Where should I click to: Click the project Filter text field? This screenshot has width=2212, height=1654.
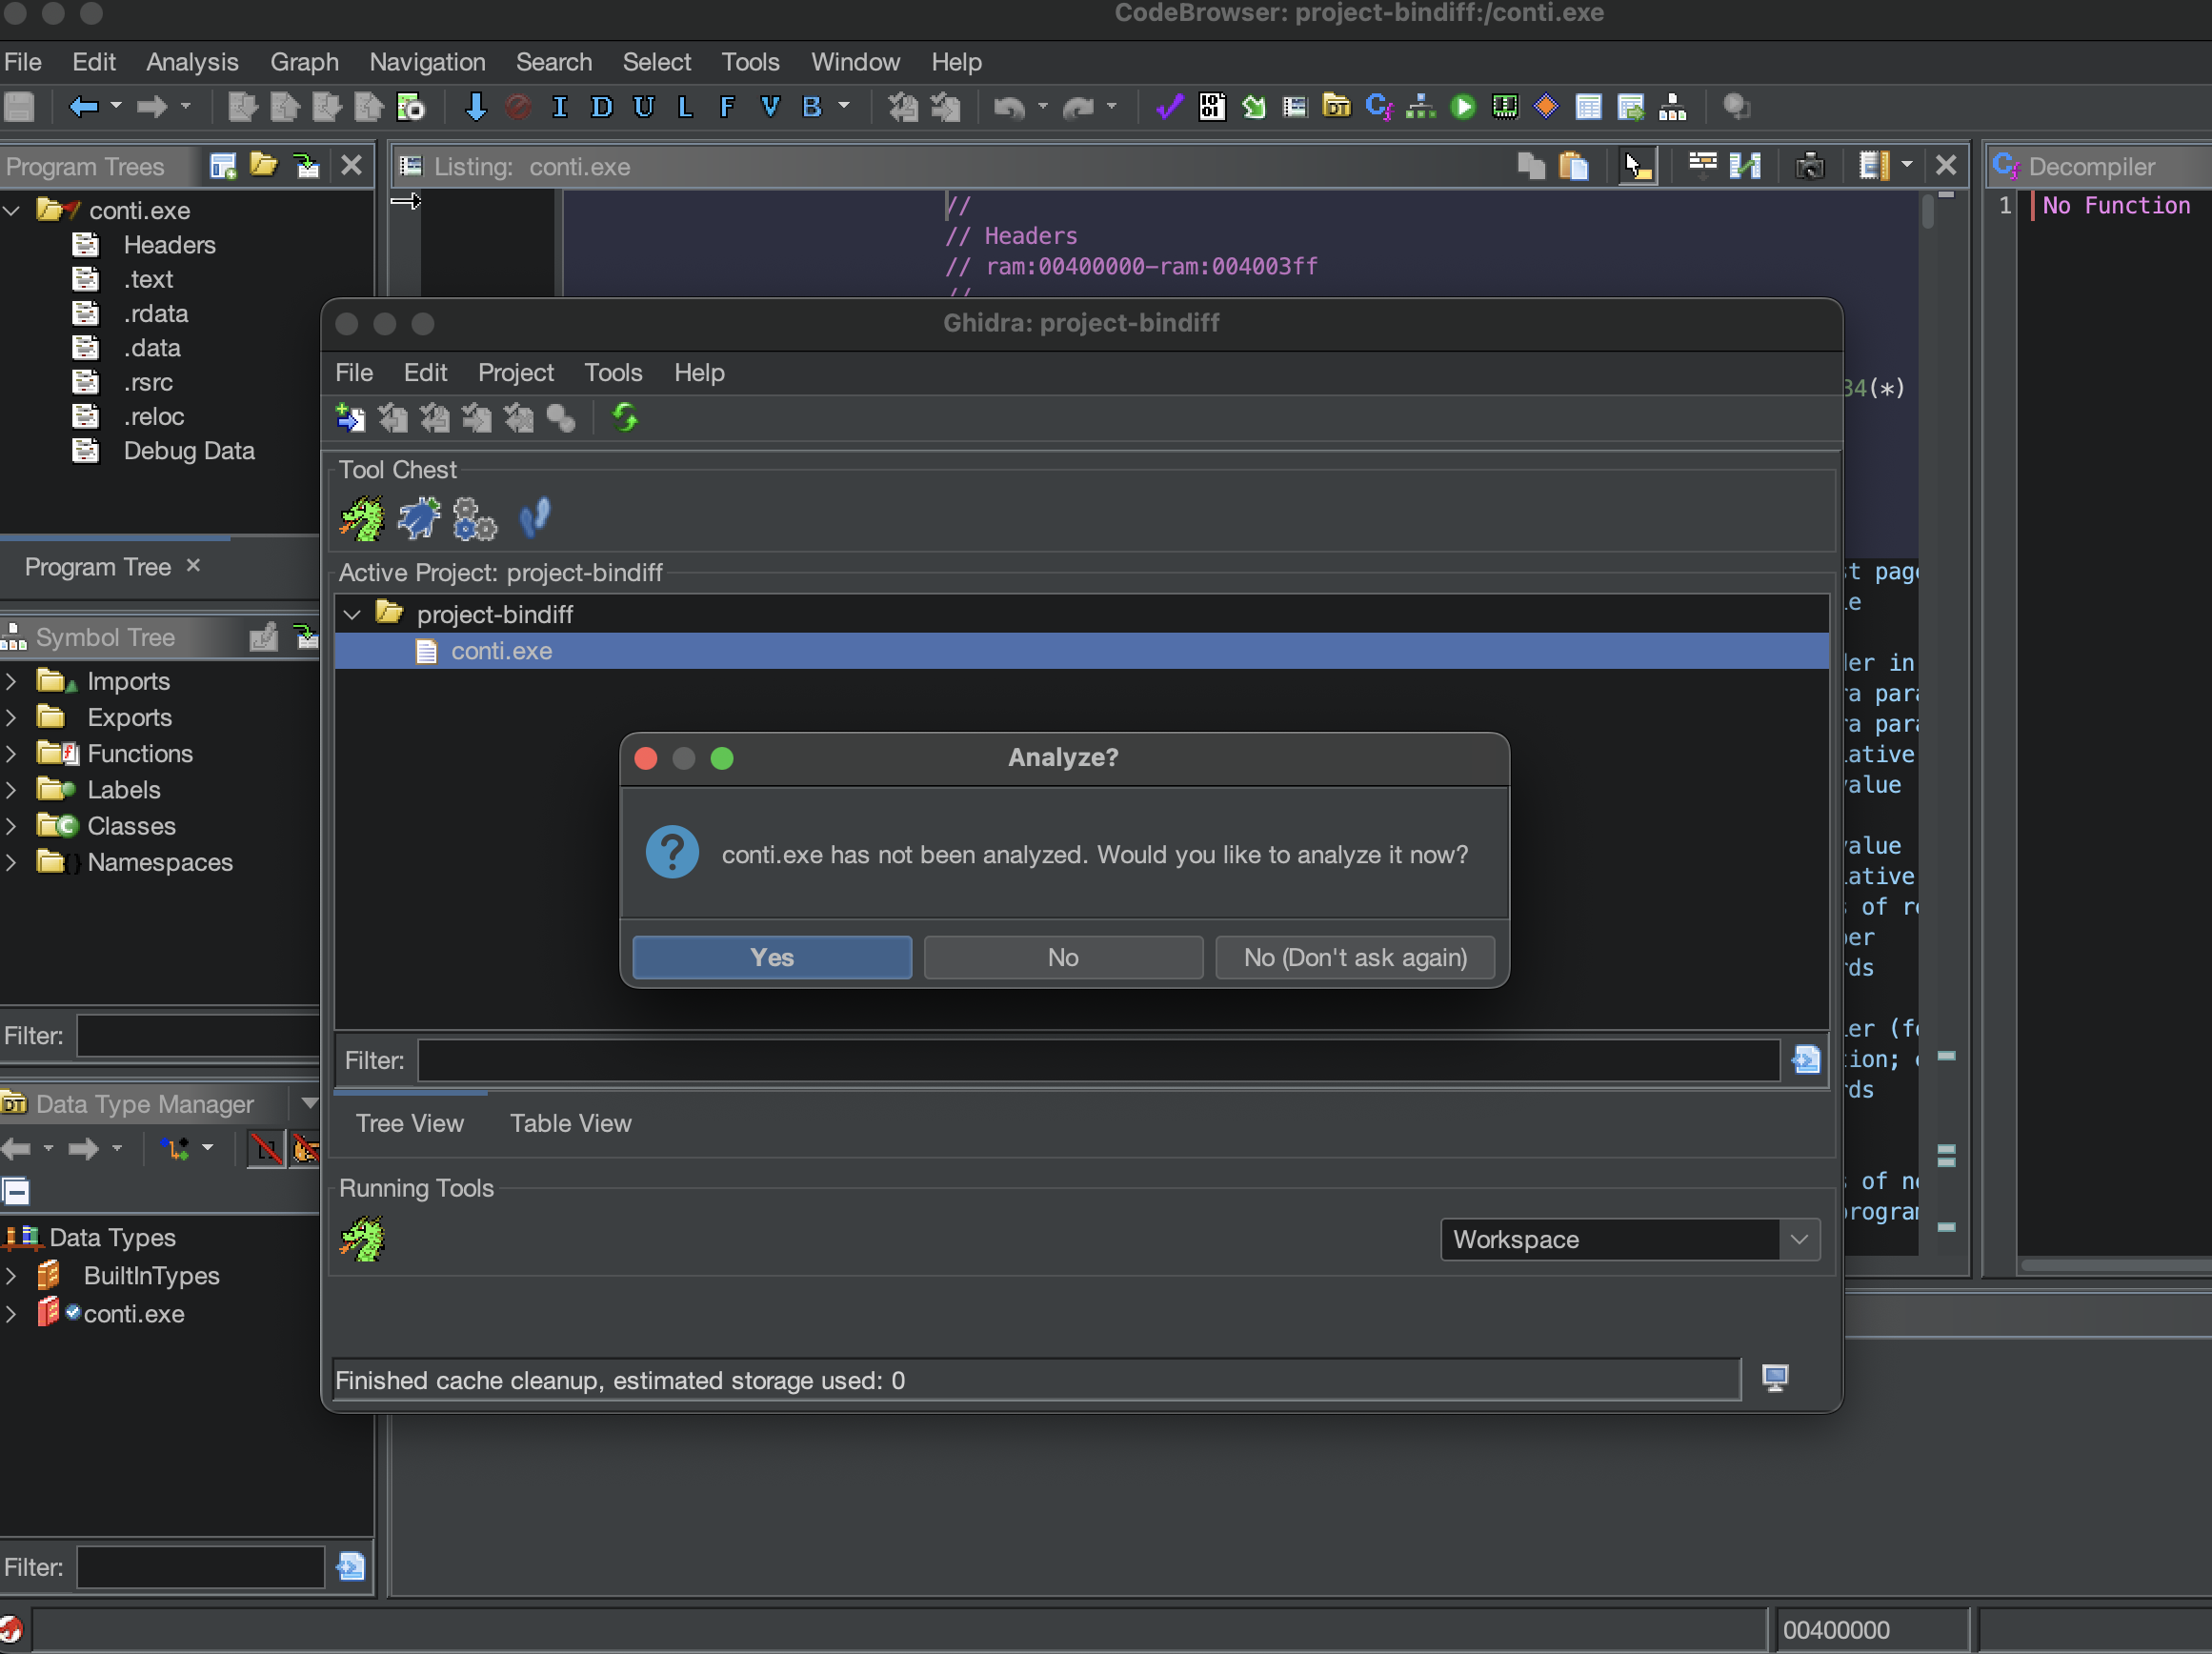pyautogui.click(x=1097, y=1060)
